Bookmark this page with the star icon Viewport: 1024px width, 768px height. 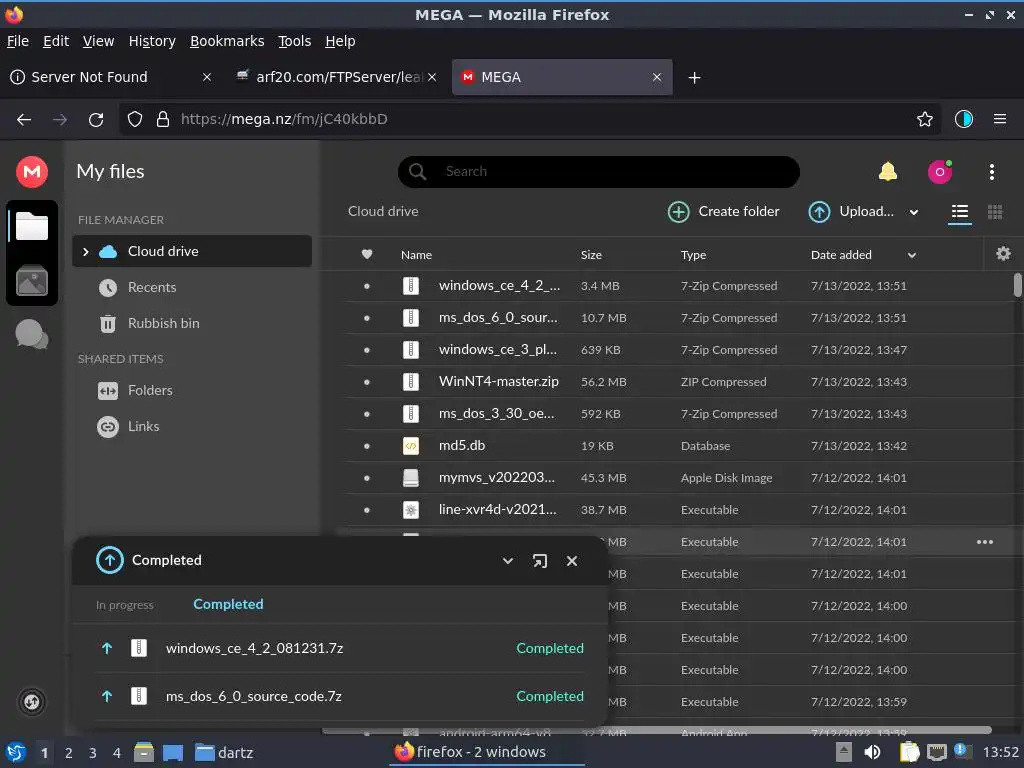pos(924,120)
